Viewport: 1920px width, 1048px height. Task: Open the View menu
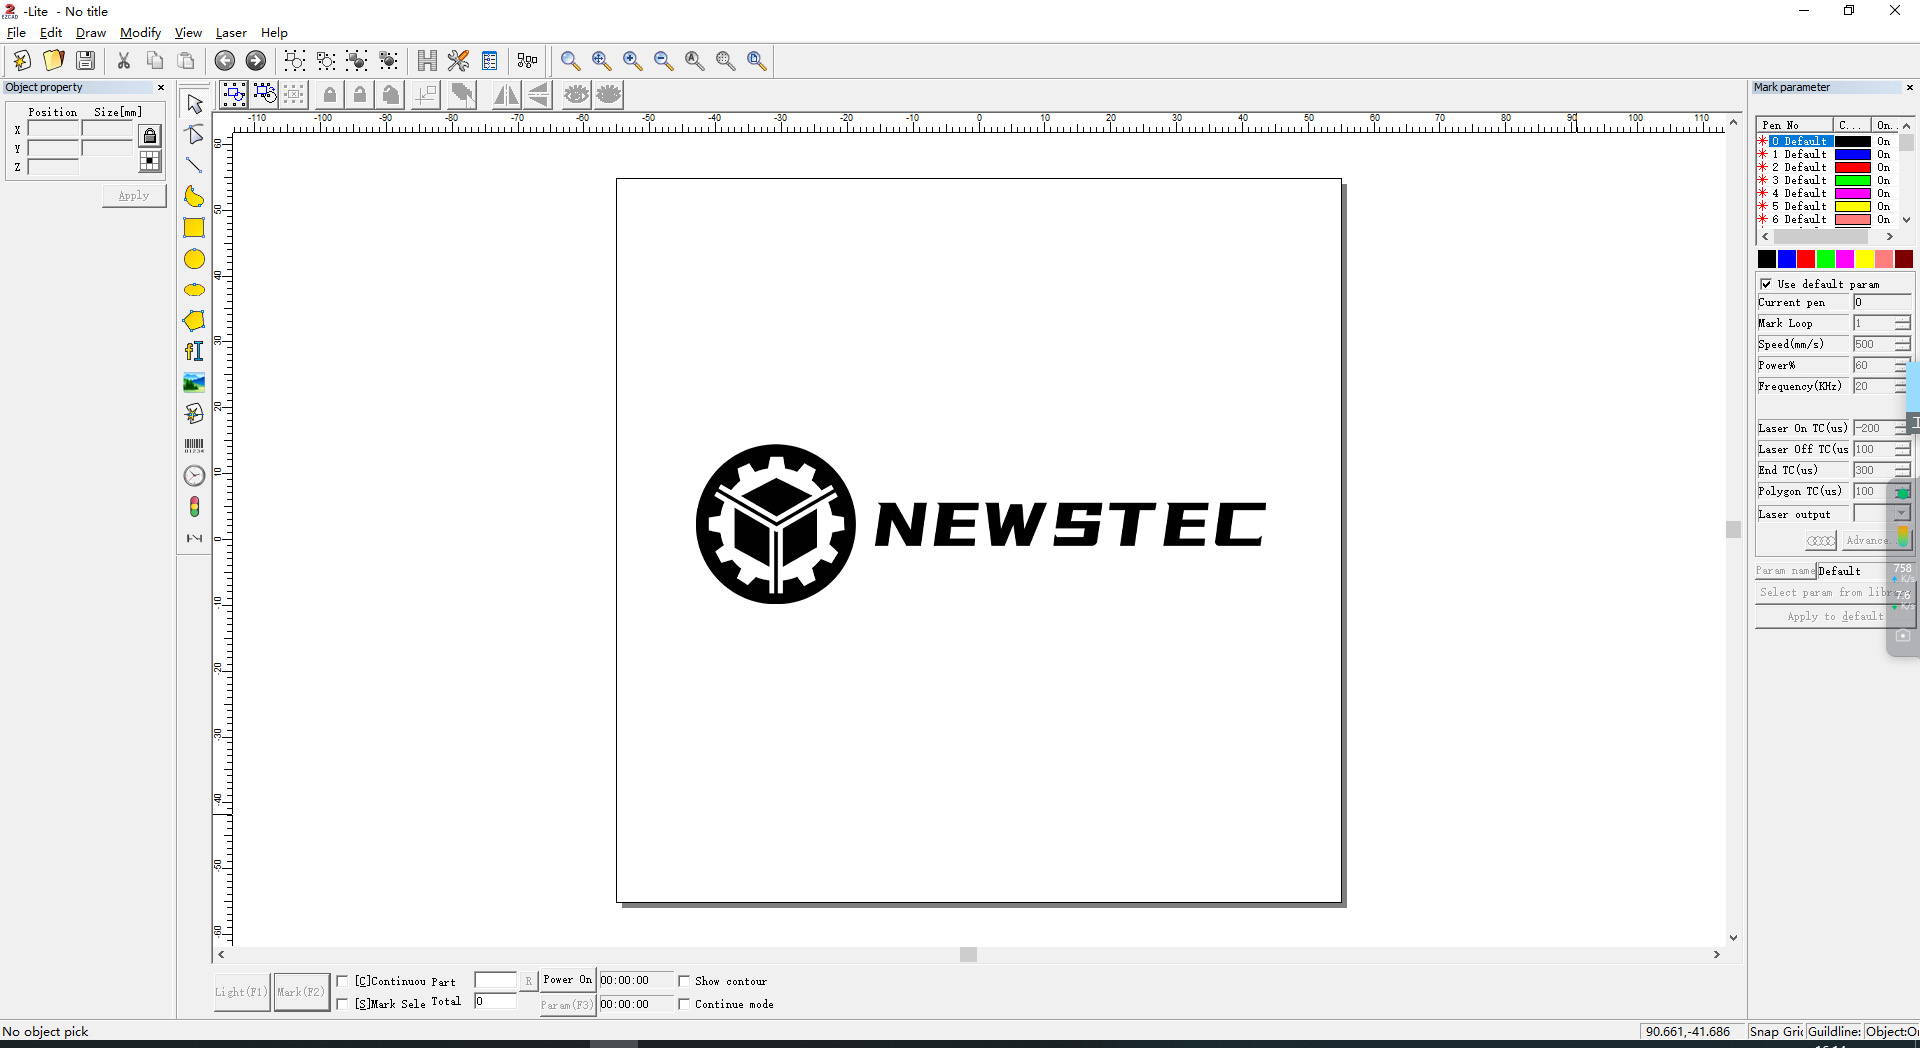(188, 33)
